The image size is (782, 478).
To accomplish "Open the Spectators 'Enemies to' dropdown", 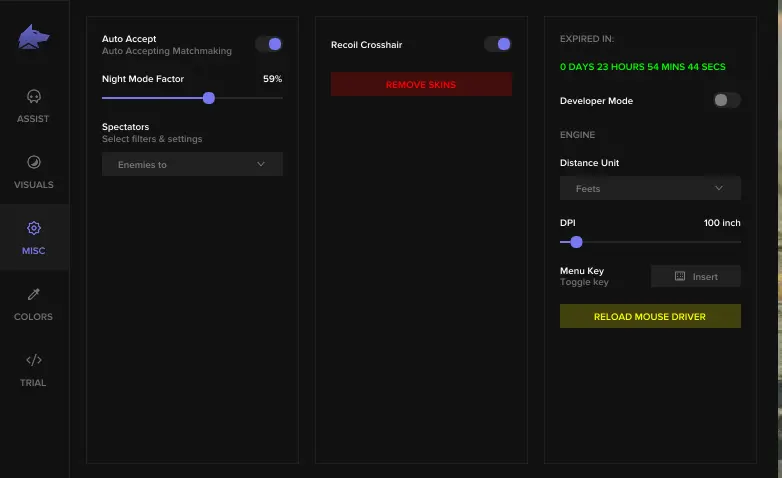I will [192, 164].
